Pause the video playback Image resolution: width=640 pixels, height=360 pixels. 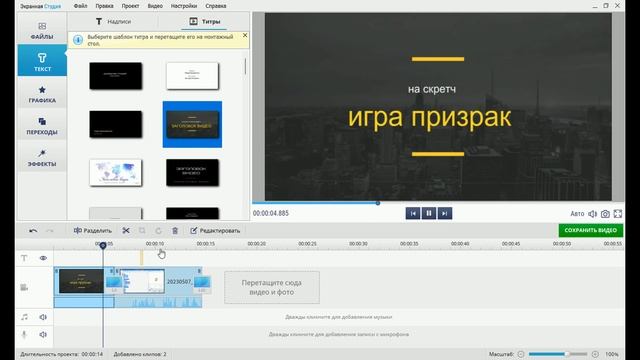tap(429, 213)
